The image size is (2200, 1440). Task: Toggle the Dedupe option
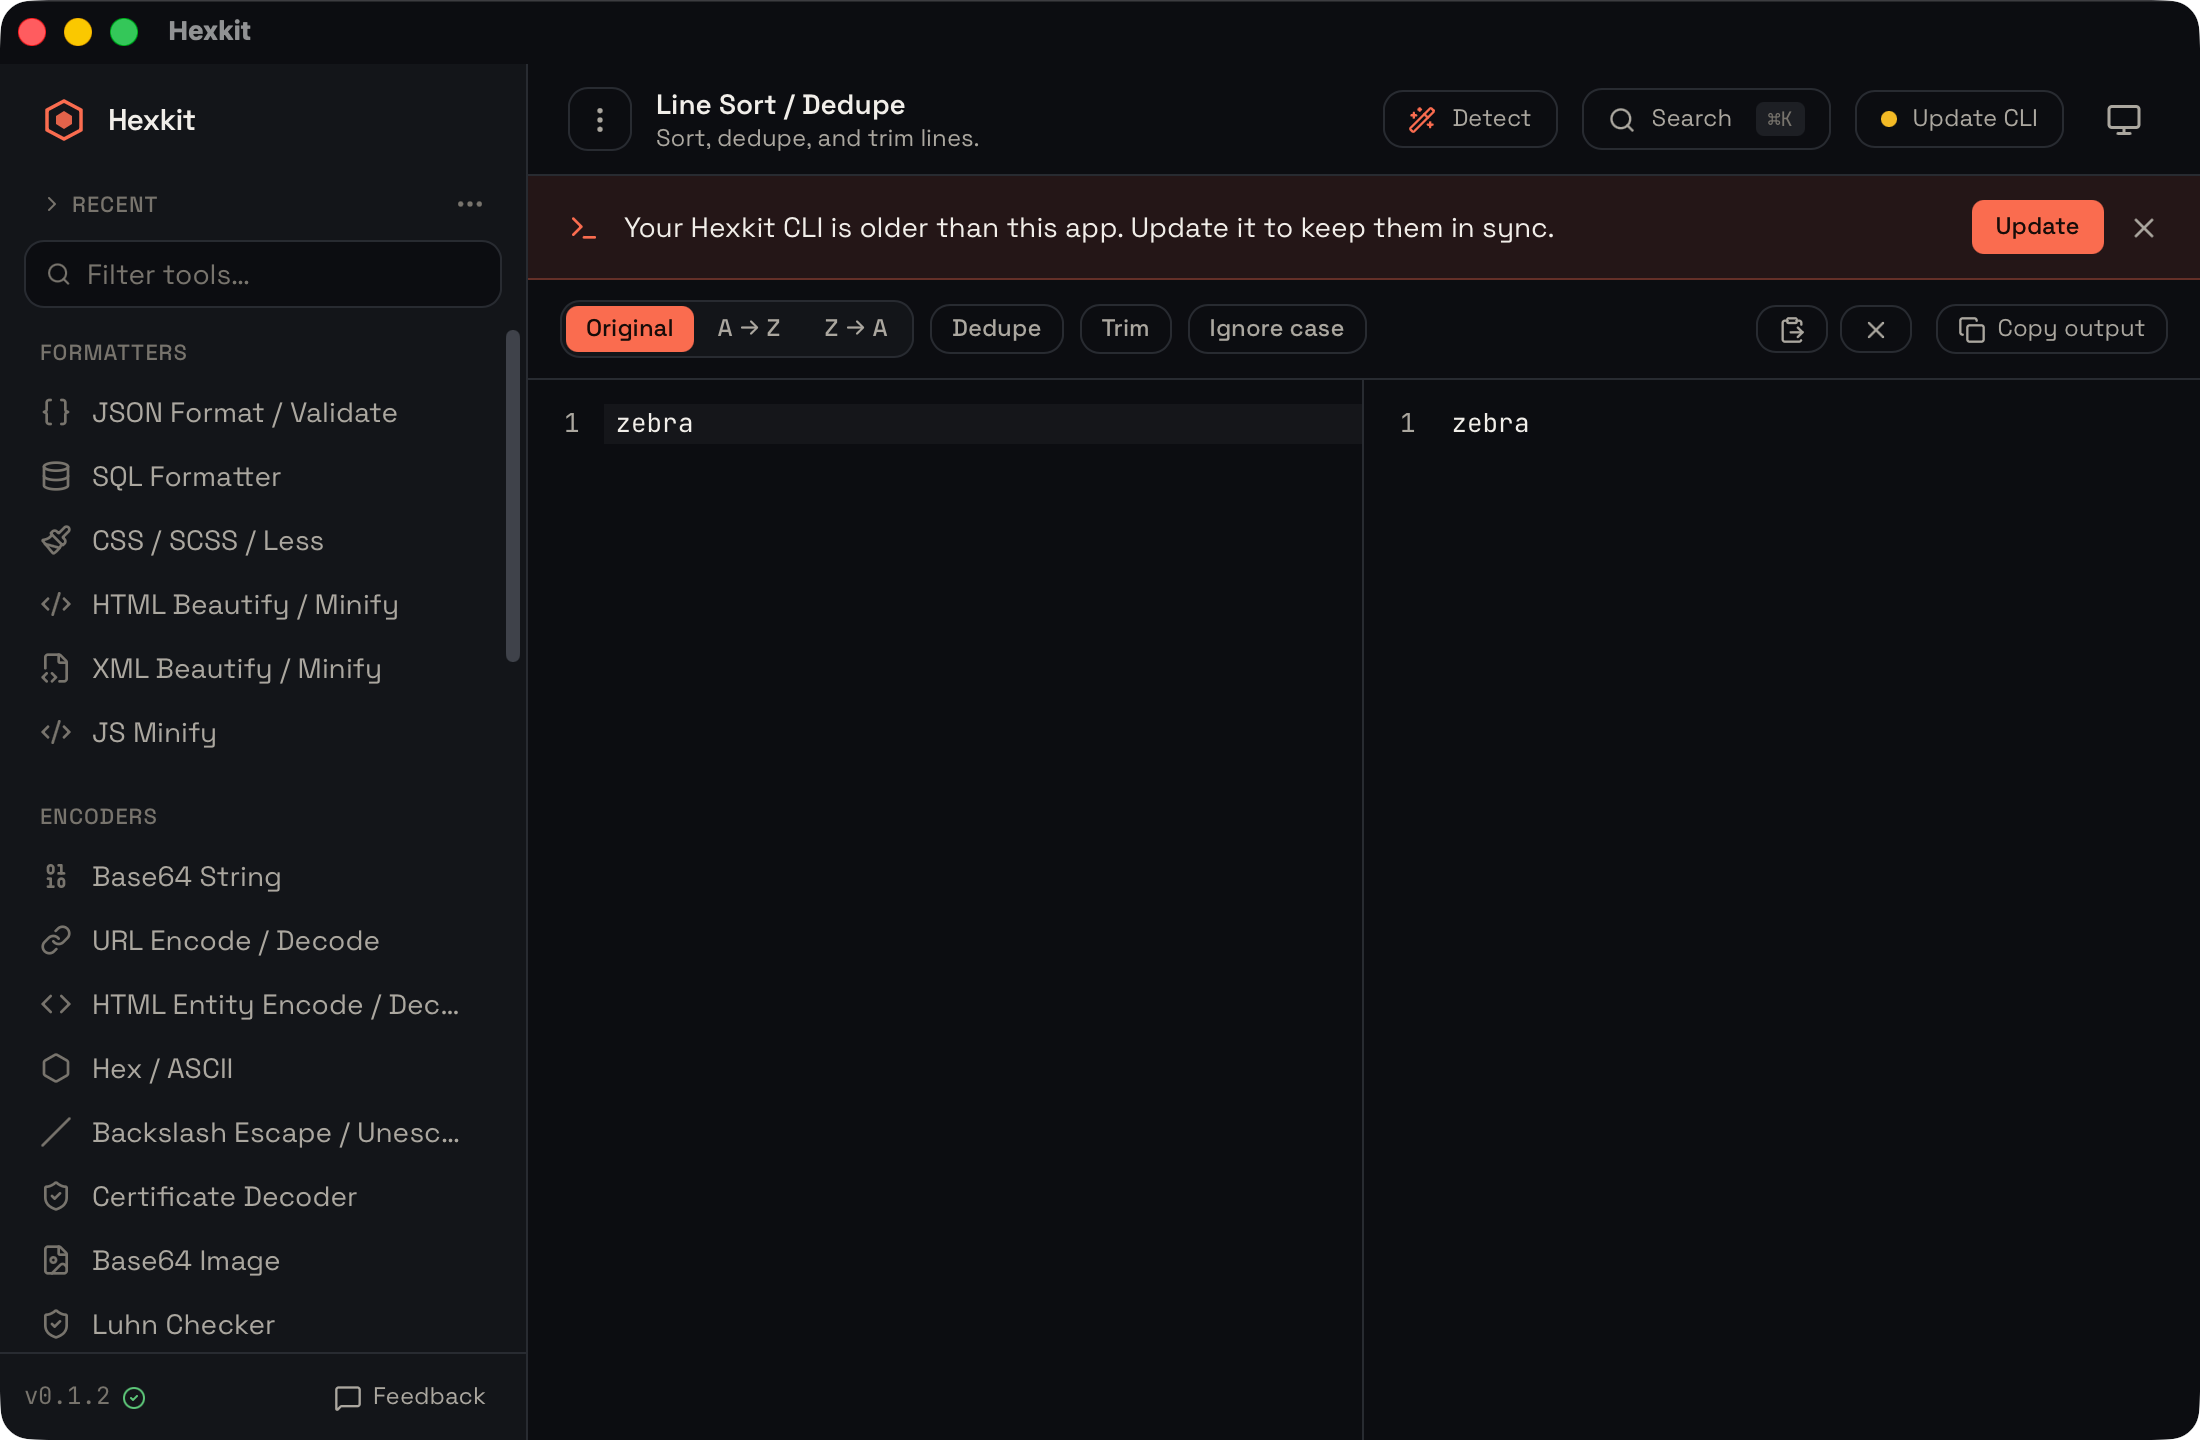[996, 328]
